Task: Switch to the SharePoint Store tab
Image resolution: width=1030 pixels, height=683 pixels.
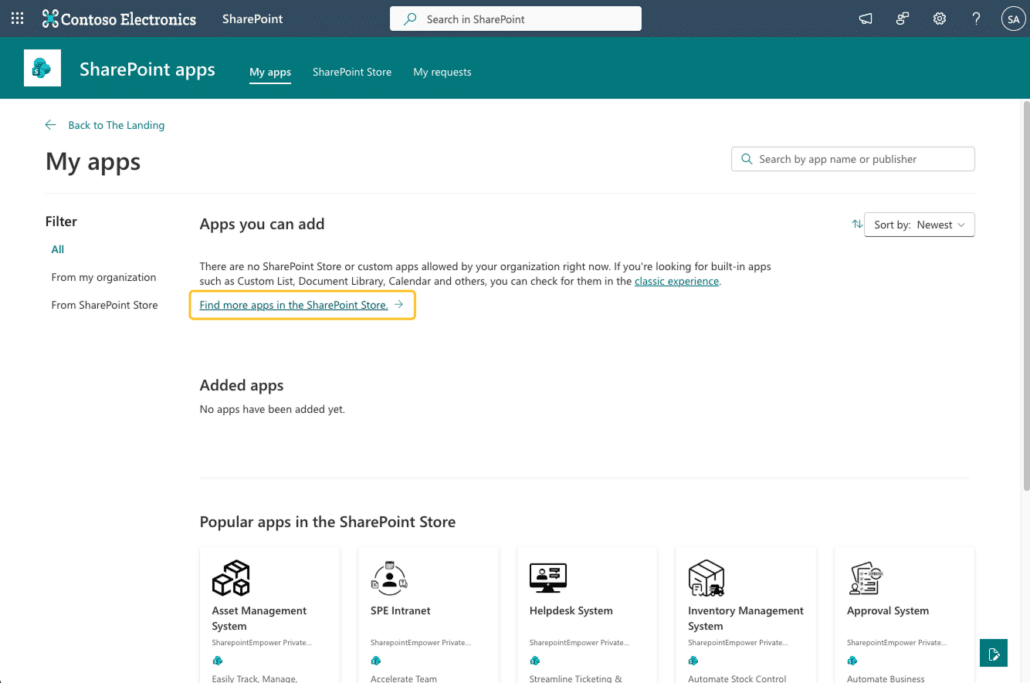Action: (352, 72)
